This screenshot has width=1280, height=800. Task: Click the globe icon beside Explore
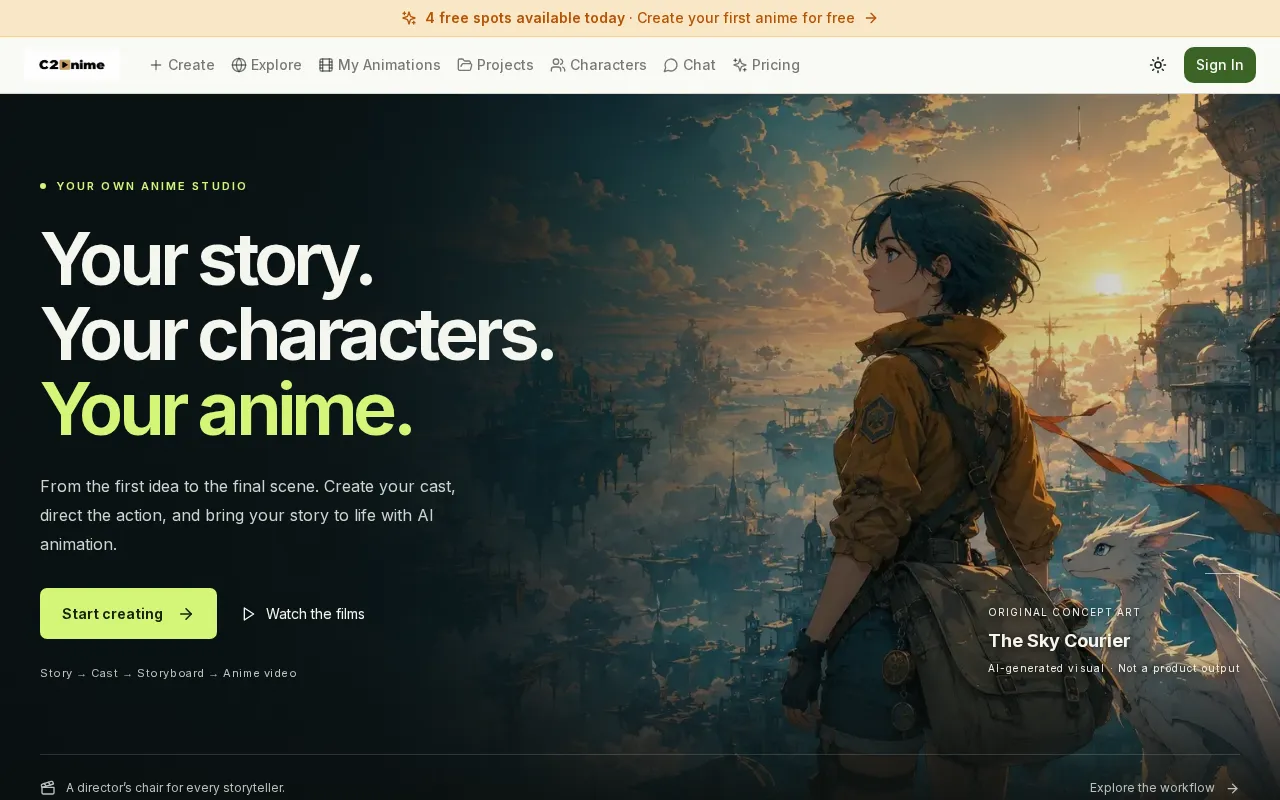[x=239, y=65]
